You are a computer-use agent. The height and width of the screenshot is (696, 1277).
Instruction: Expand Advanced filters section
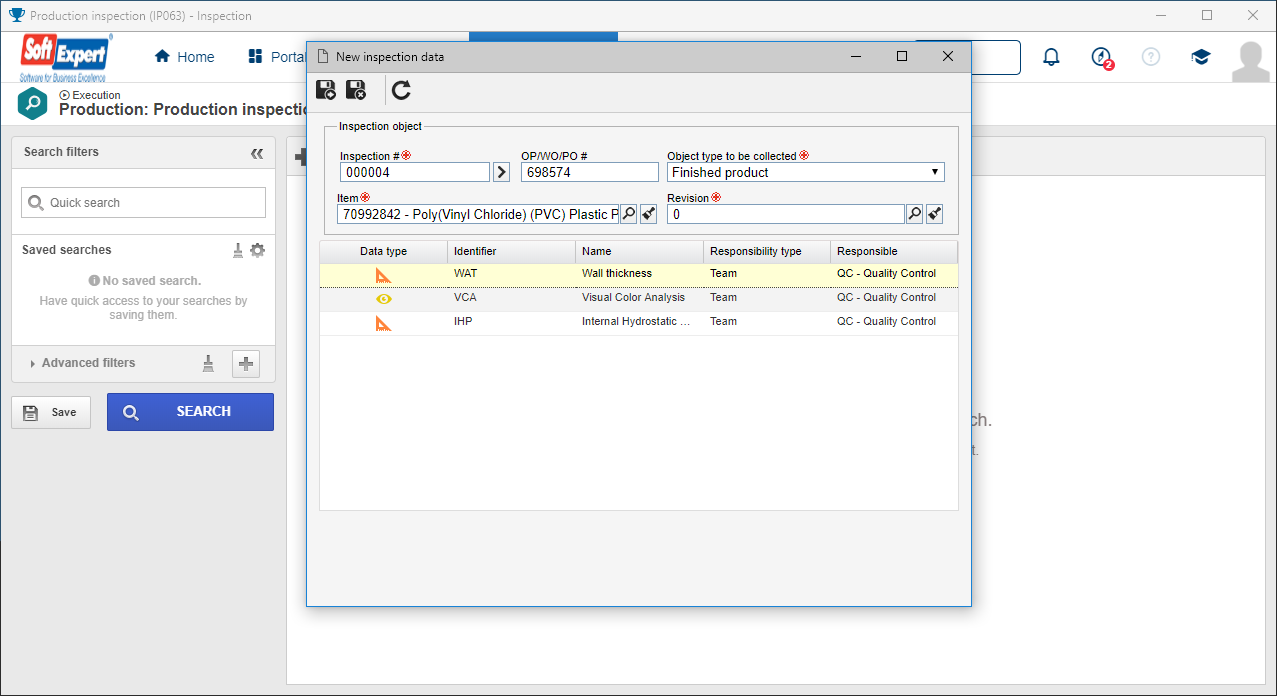(x=83, y=363)
